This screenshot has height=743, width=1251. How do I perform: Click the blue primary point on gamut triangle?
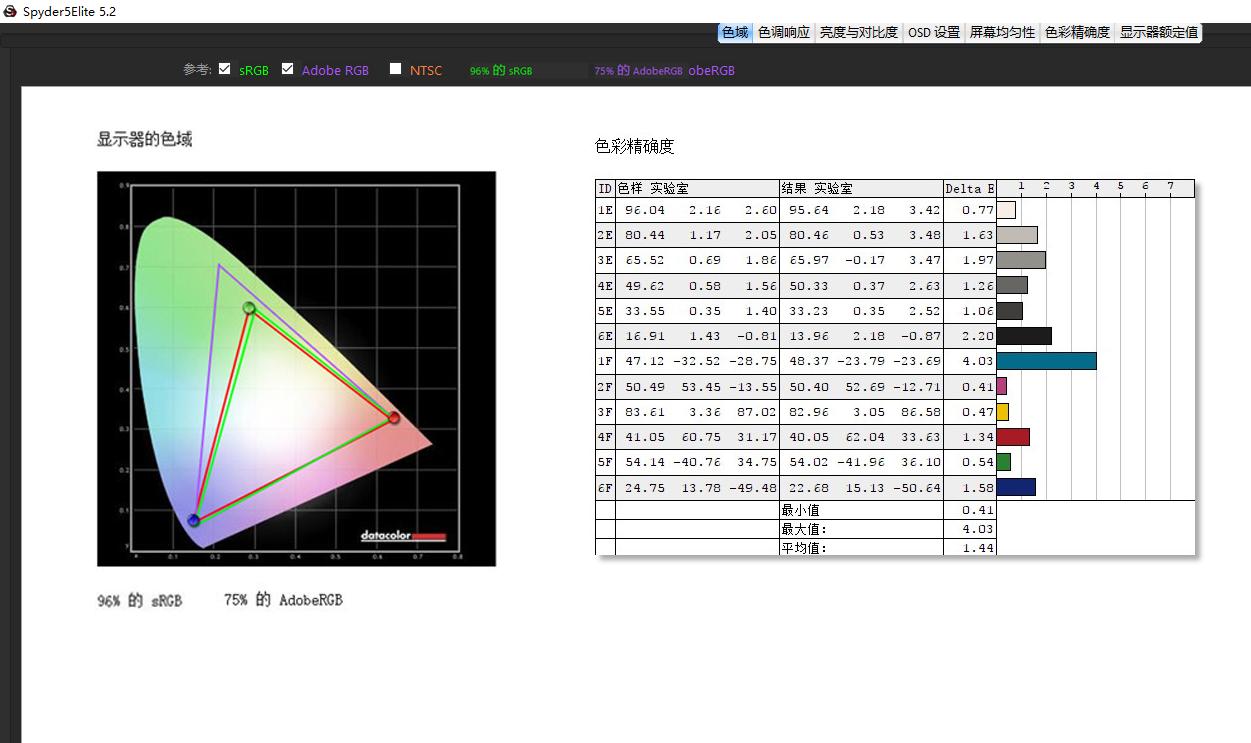pos(193,519)
